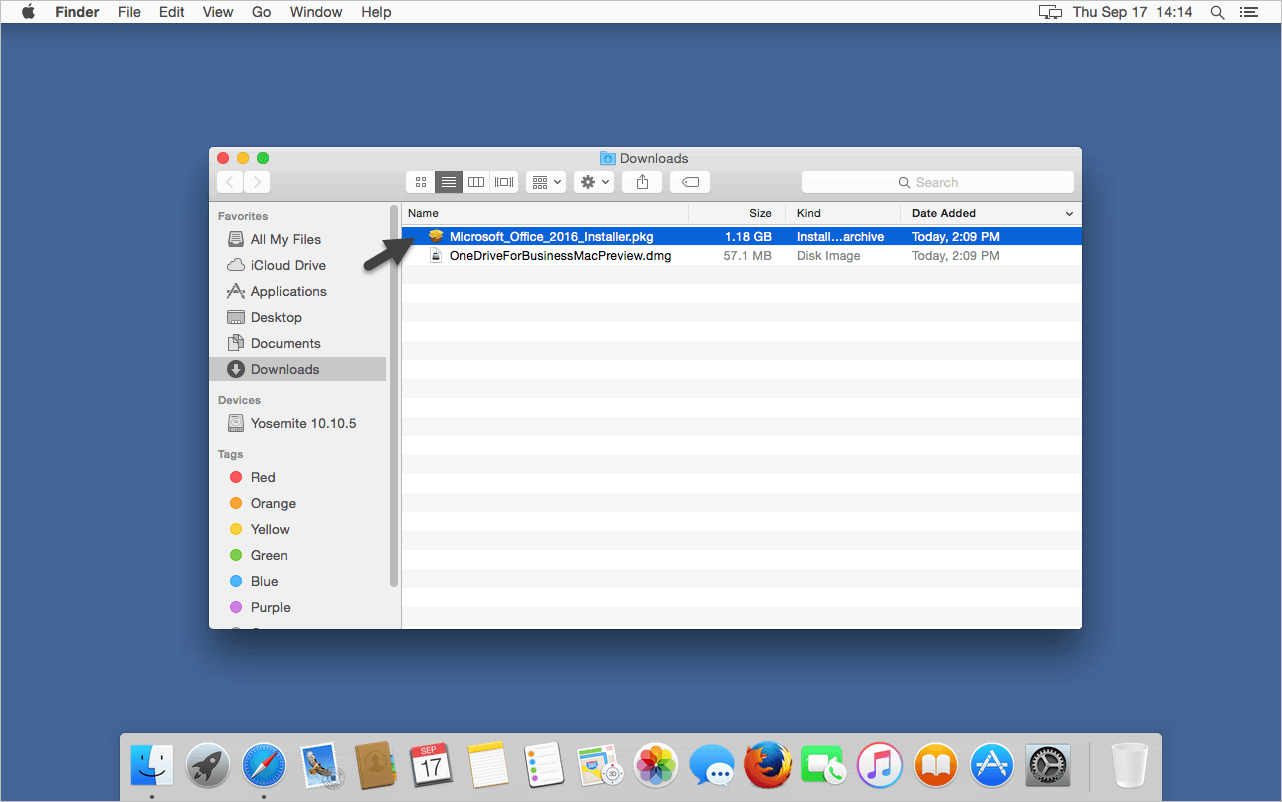Sort files by Kind column
The width and height of the screenshot is (1282, 802).
[843, 213]
